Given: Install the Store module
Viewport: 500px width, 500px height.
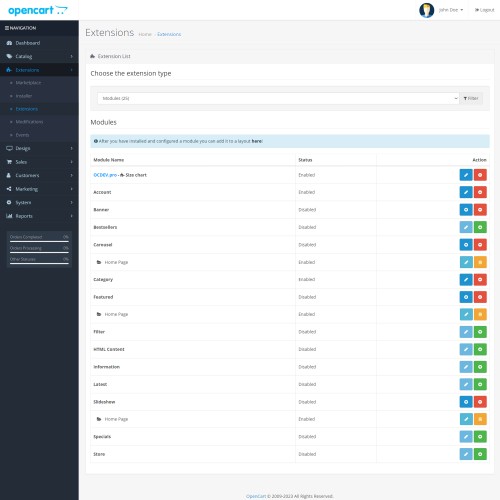Looking at the screenshot, I should [x=480, y=454].
